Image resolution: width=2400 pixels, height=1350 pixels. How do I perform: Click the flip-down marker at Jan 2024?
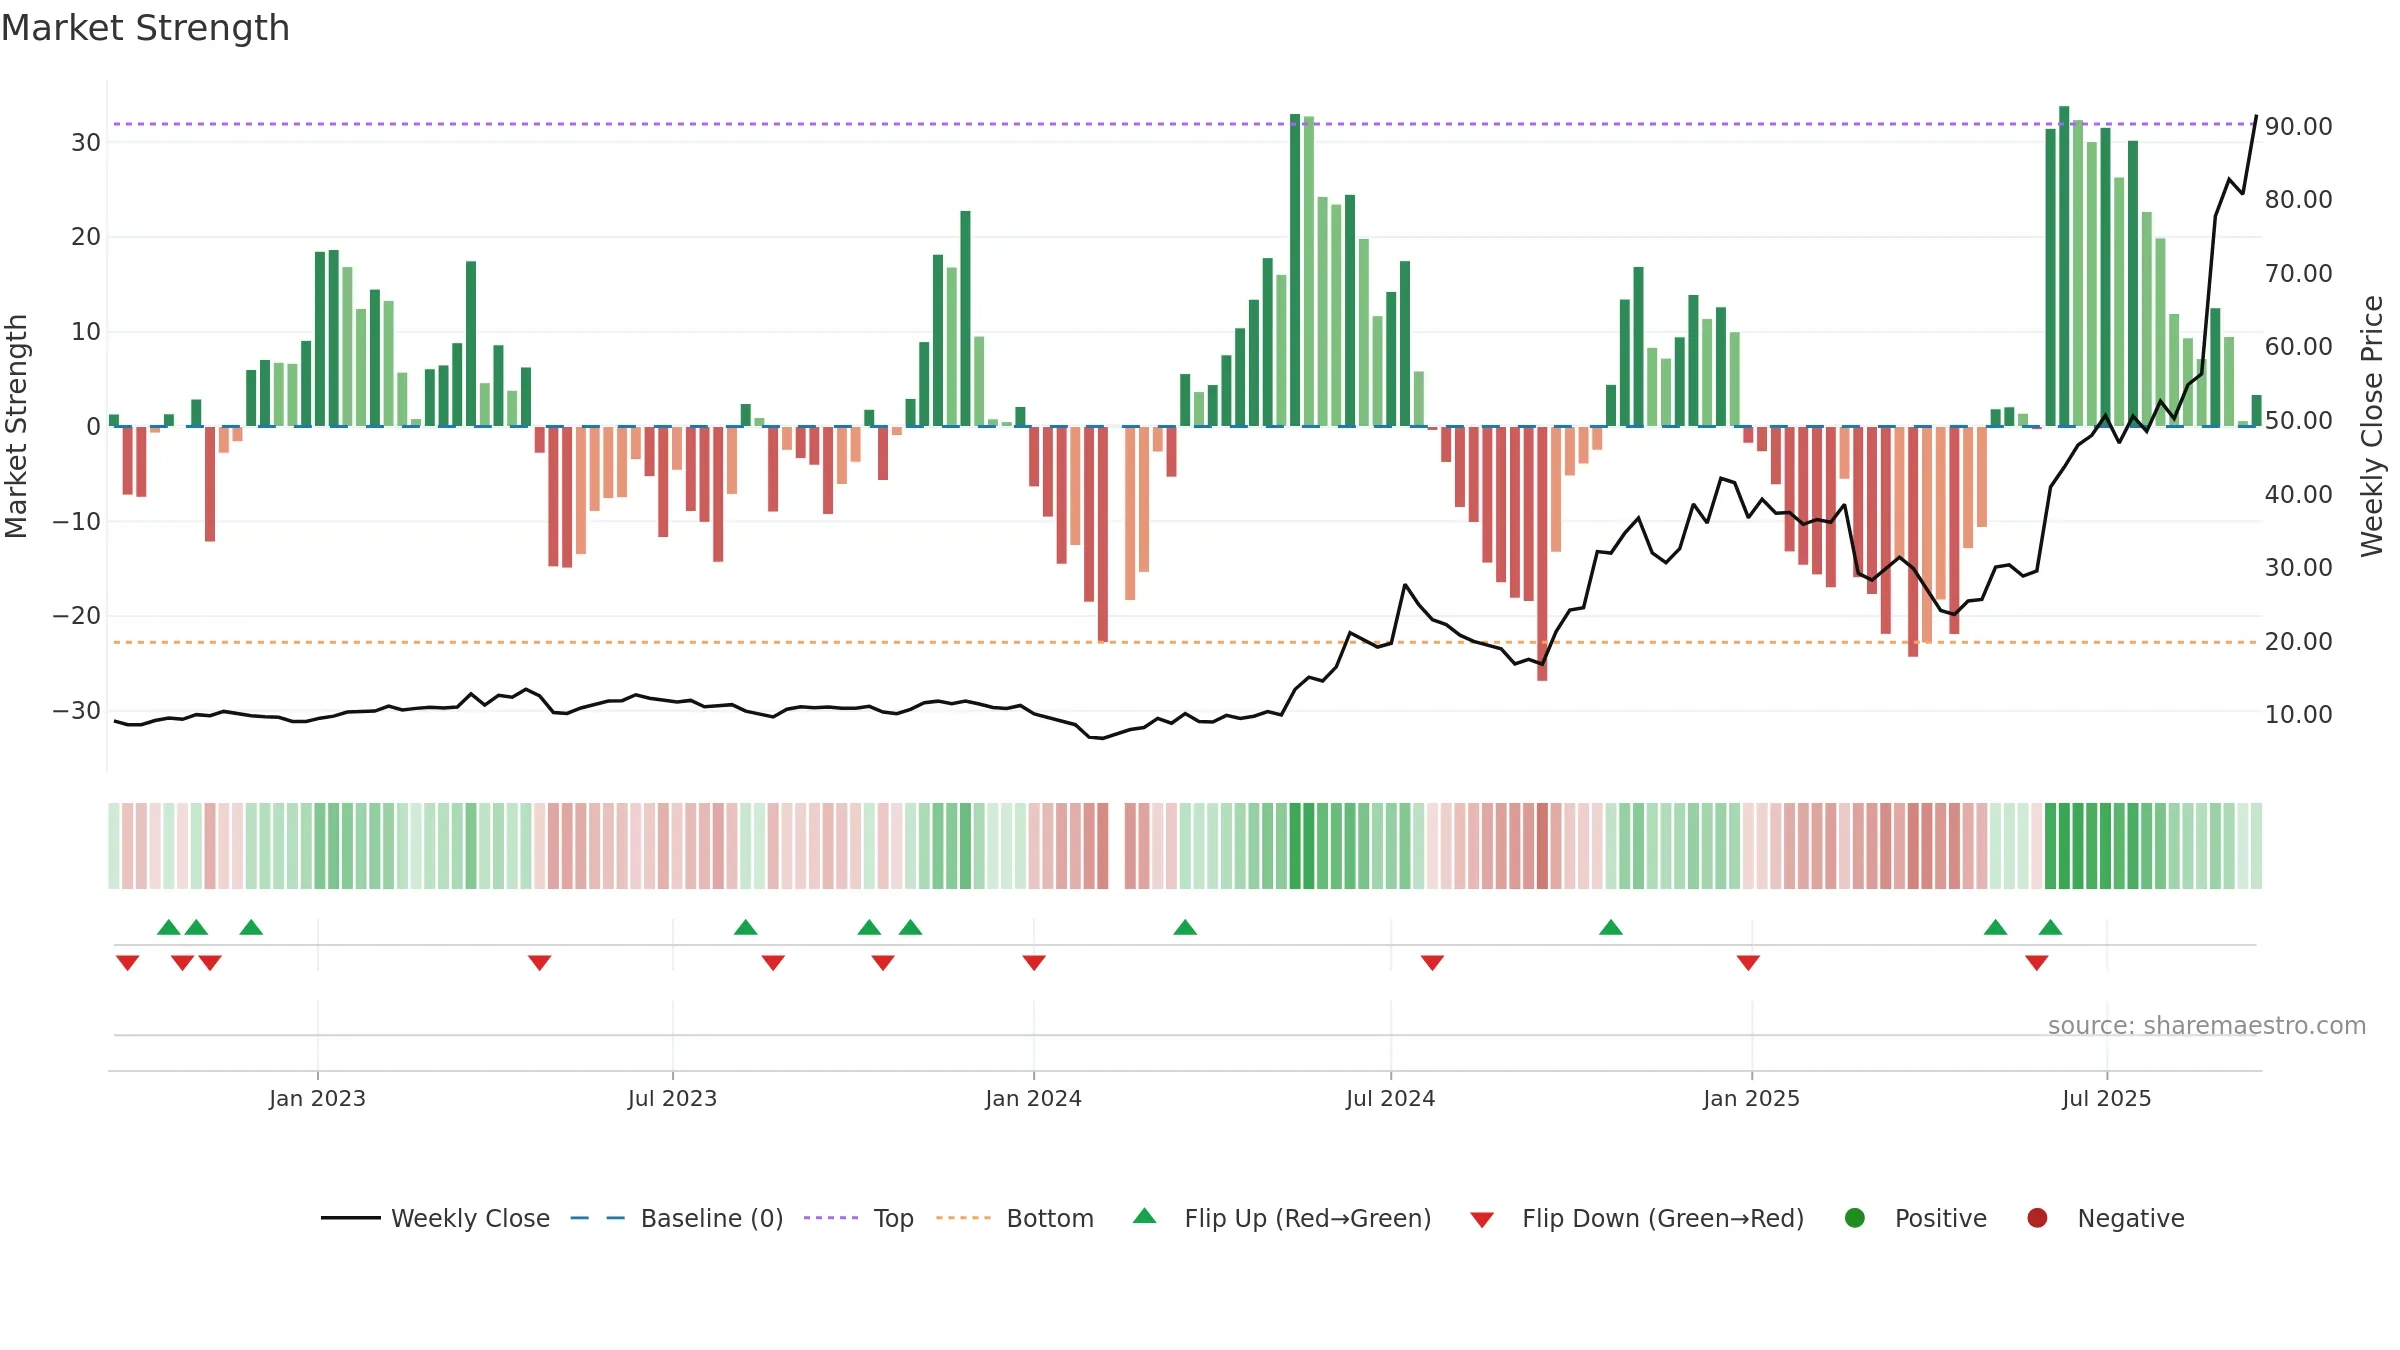1034,963
